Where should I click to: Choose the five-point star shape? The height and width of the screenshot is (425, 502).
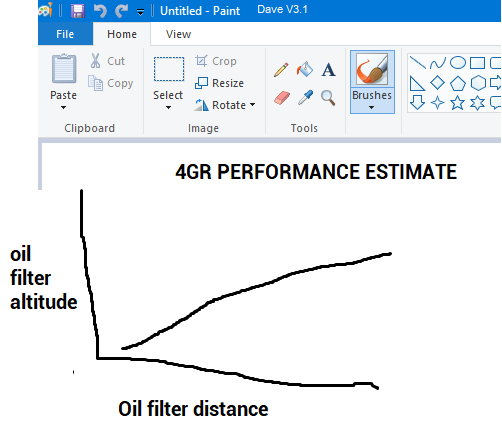[x=457, y=103]
